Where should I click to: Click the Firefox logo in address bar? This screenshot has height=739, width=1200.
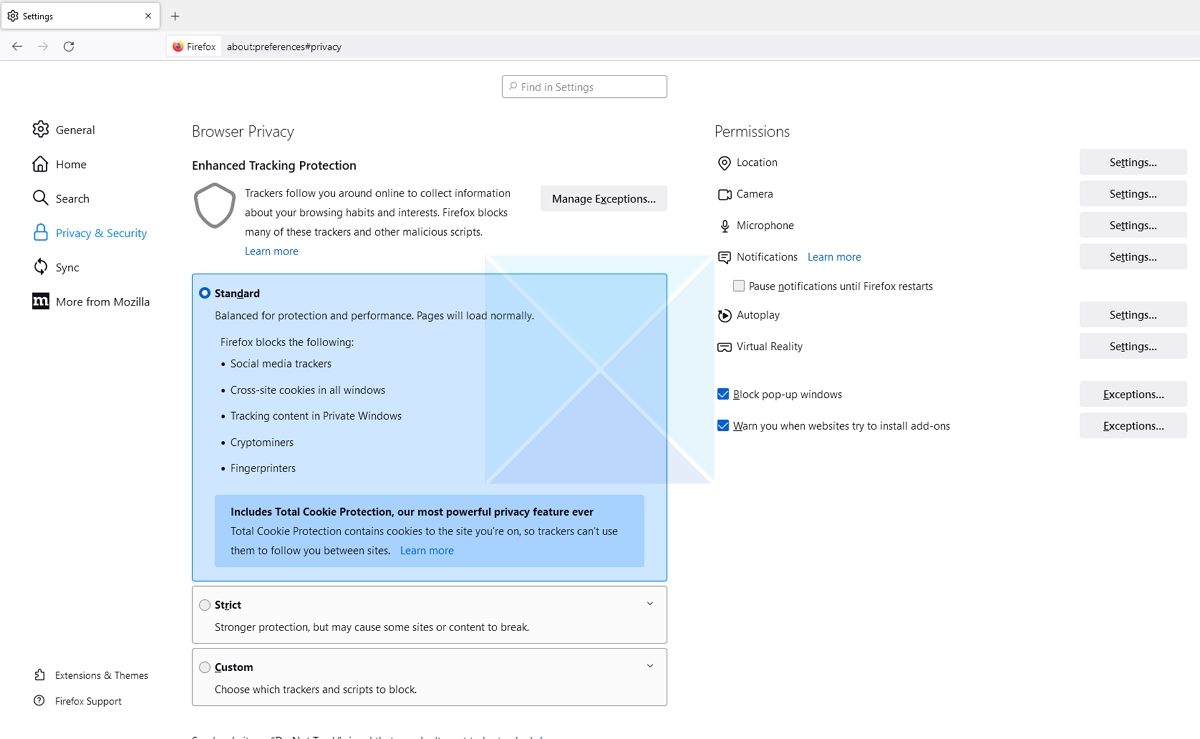[178, 47]
